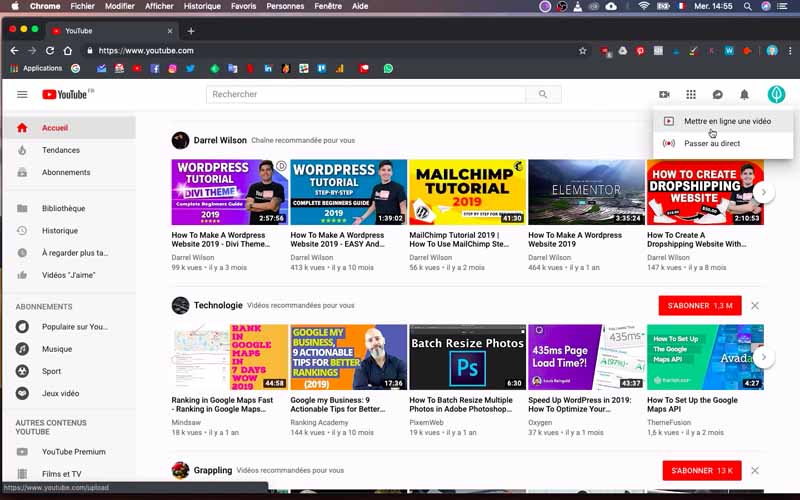The width and height of the screenshot is (800, 500).
Task: Open Vidéos "J'aime" in the sidebar
Action: [x=69, y=275]
